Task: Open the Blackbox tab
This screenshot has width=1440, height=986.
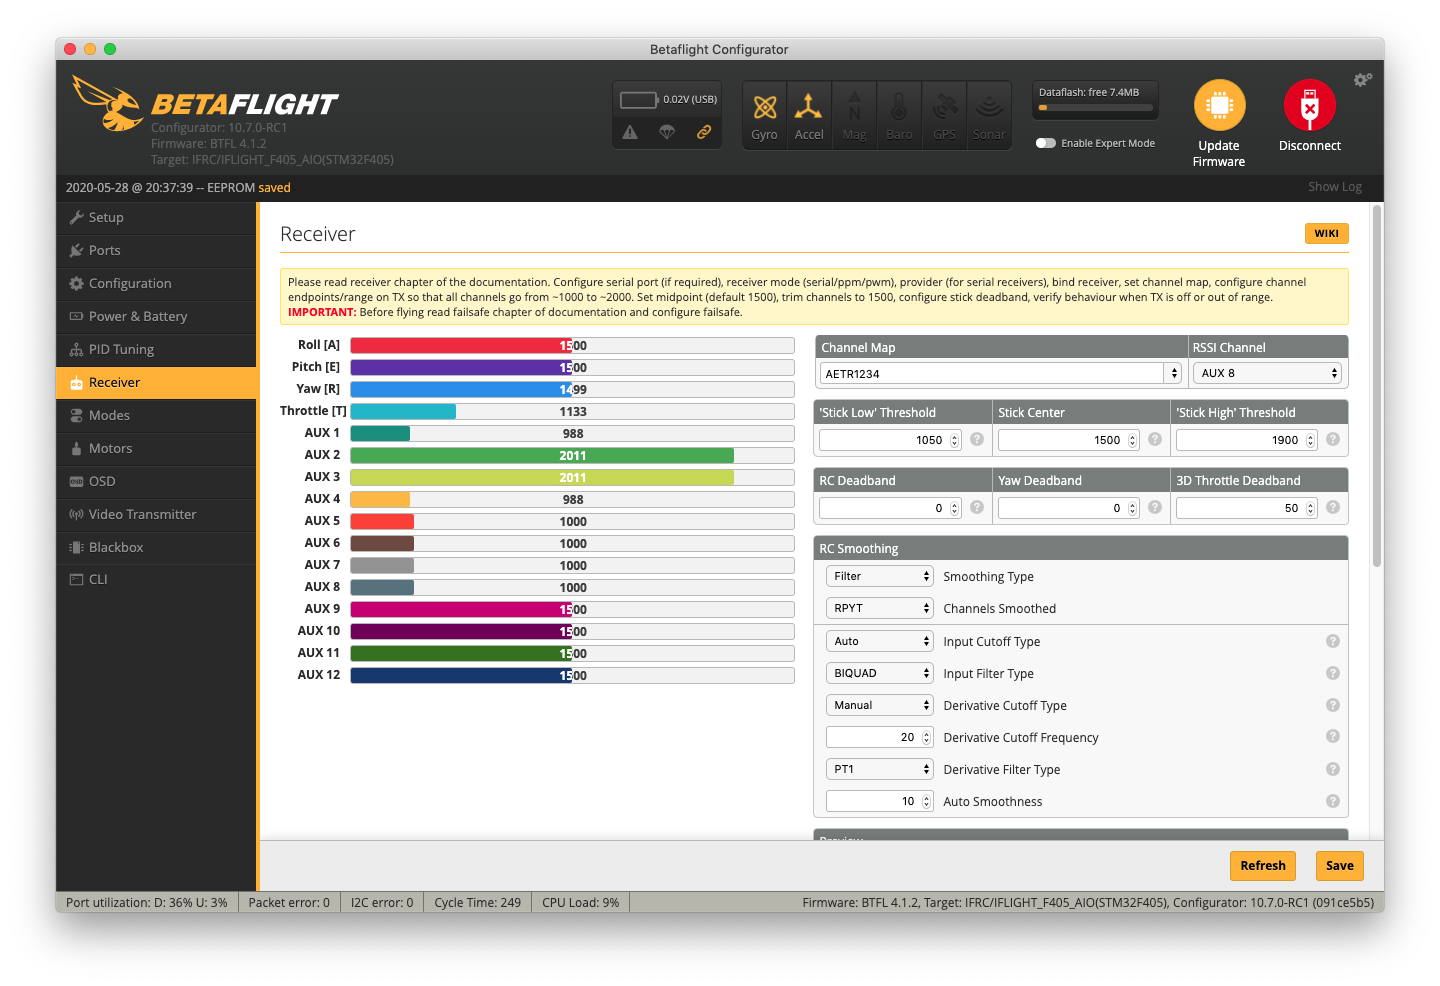Action: 157,547
